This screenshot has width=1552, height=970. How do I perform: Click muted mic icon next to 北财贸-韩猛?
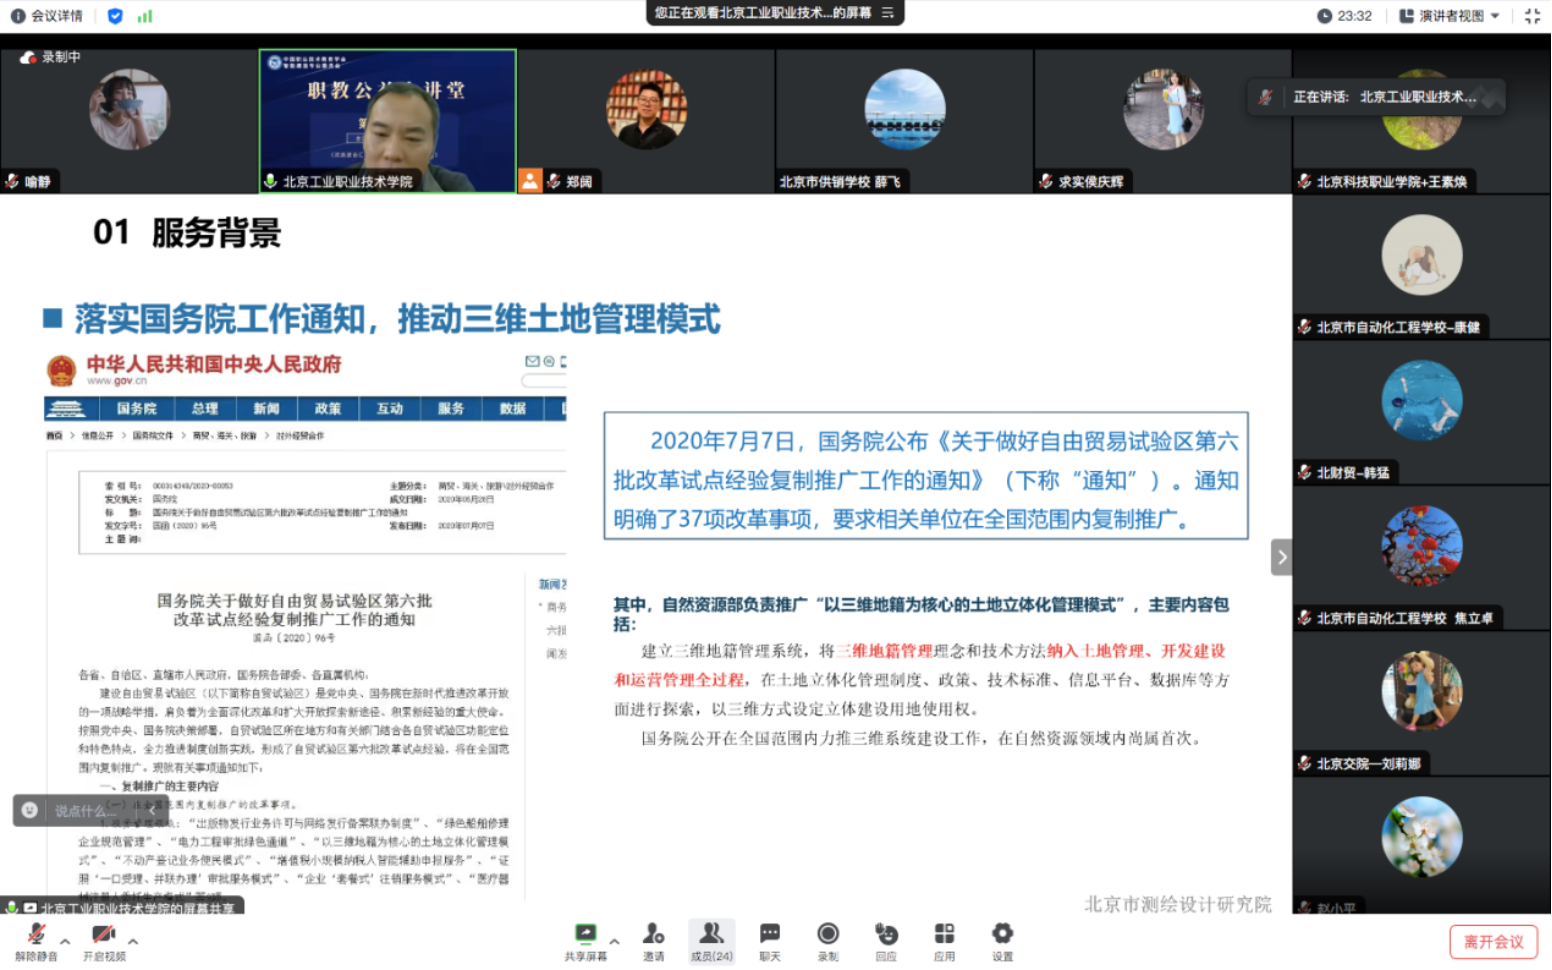click(1304, 472)
